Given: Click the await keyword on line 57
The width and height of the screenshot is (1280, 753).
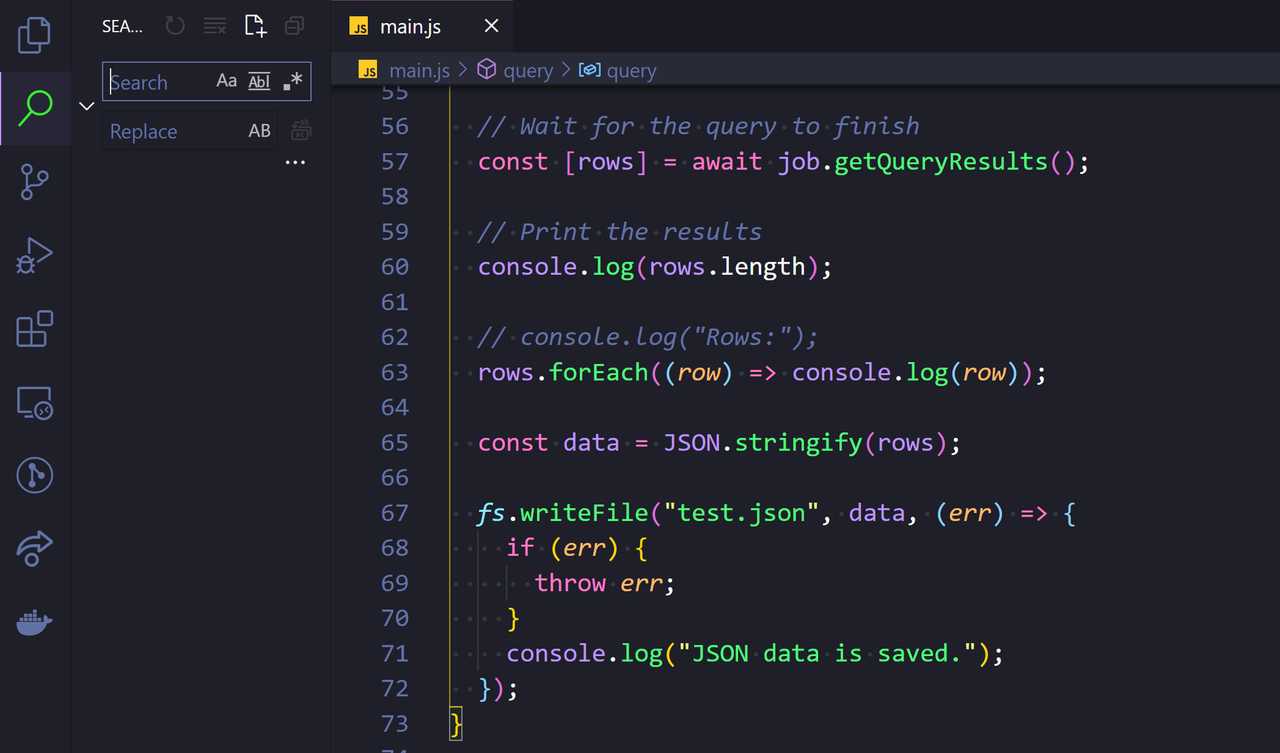Looking at the screenshot, I should [x=727, y=161].
